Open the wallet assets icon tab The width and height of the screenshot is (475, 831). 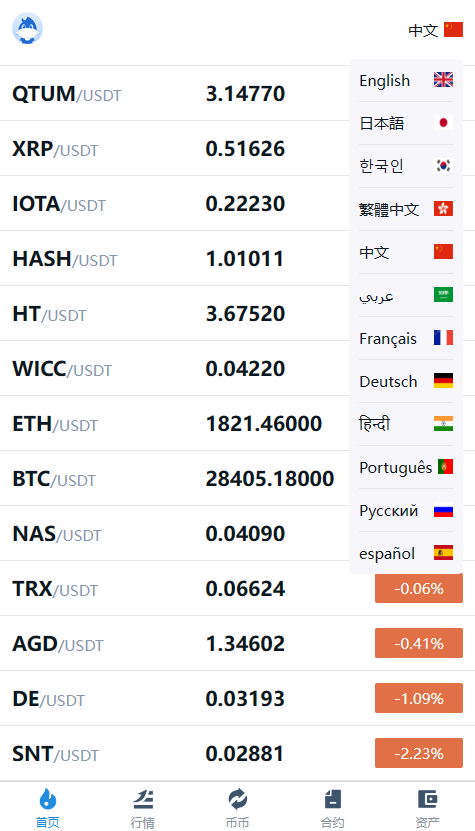tap(427, 799)
